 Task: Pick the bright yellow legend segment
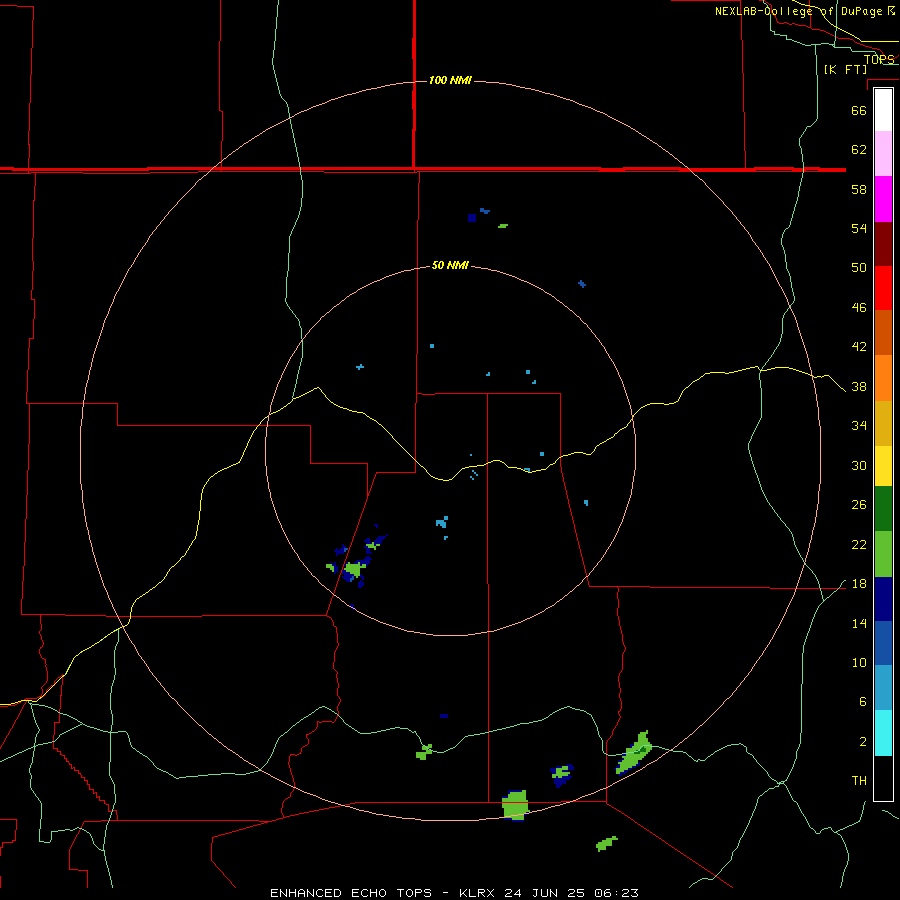click(x=883, y=466)
